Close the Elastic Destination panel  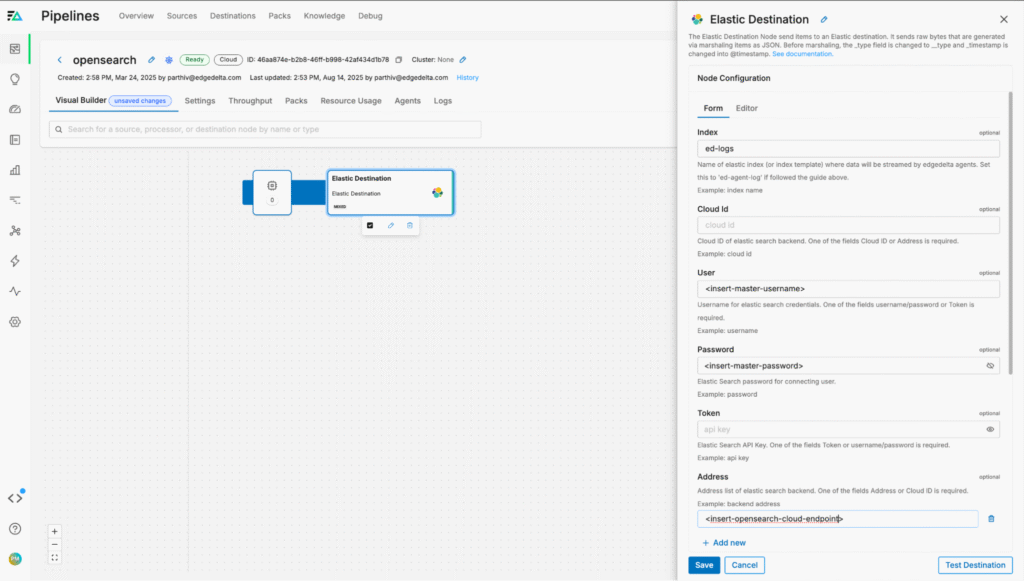[x=1004, y=20]
